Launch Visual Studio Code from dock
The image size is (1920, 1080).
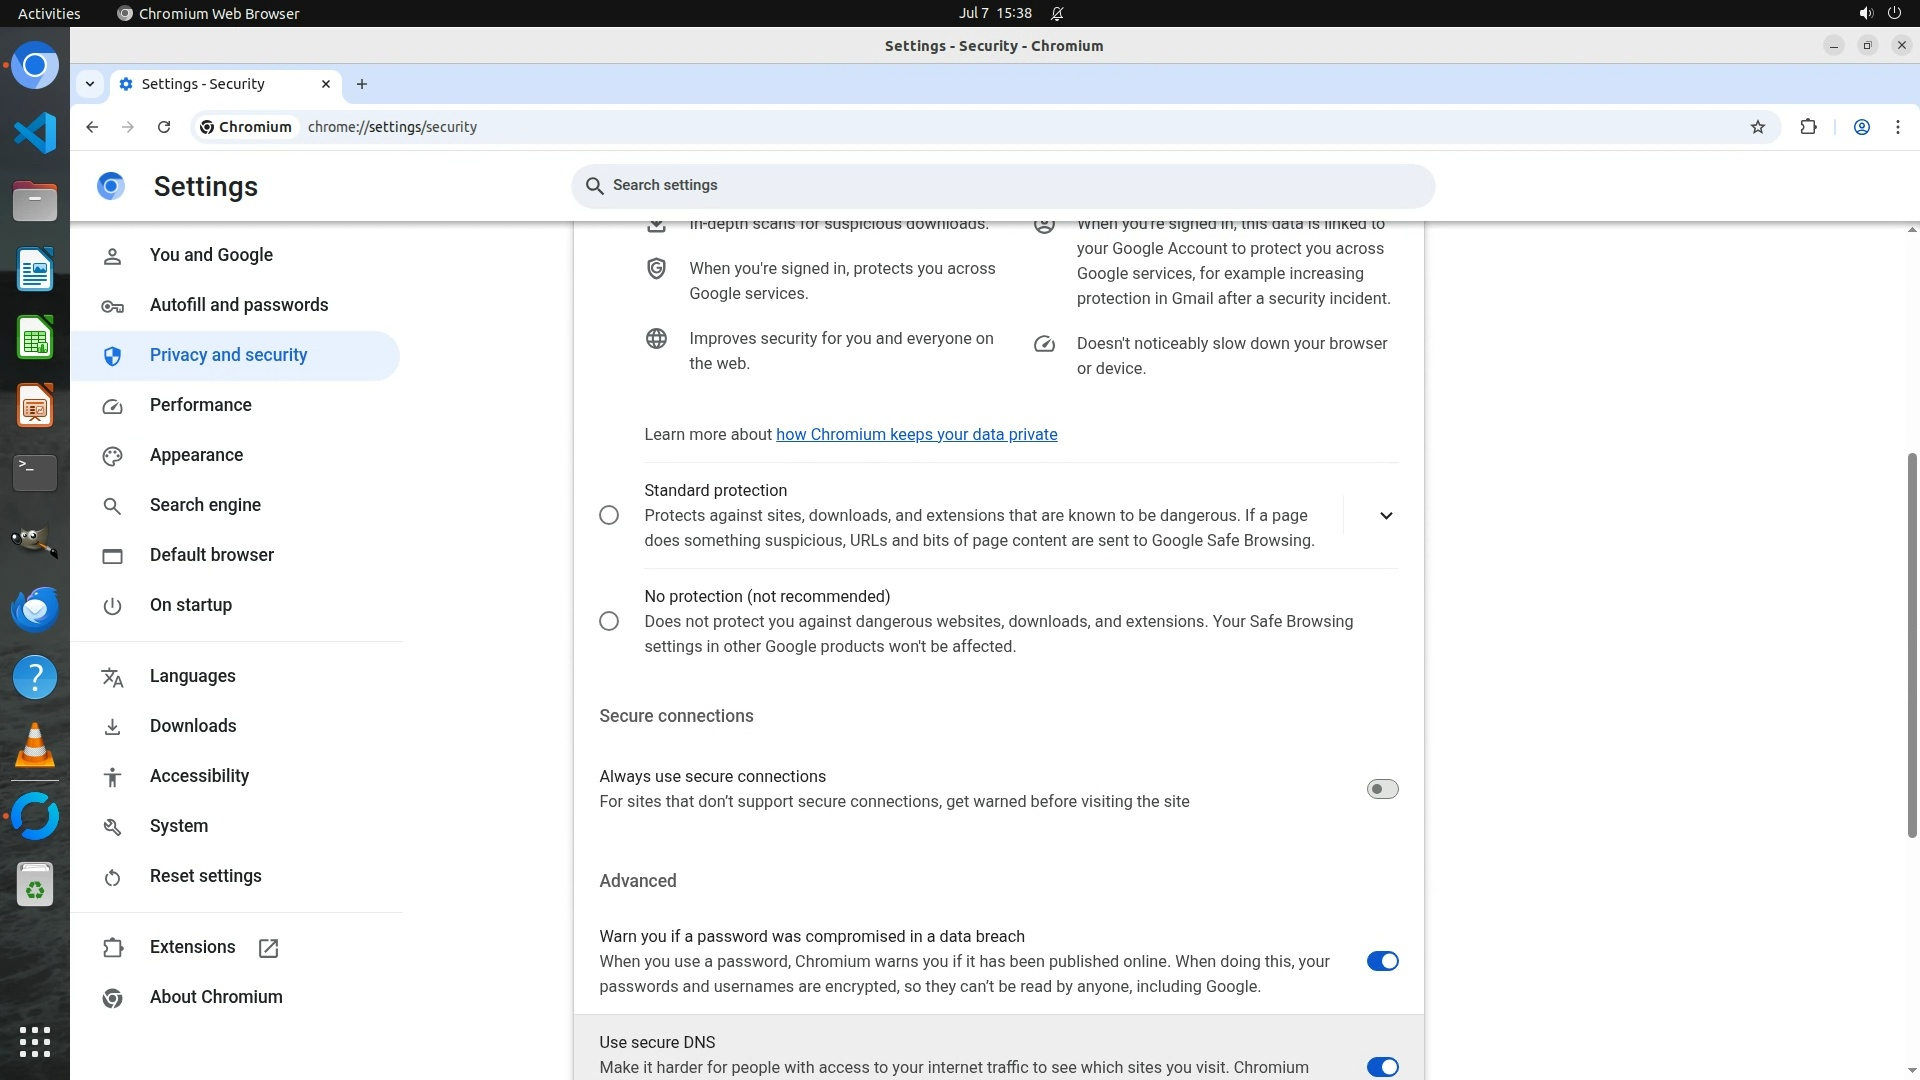point(35,133)
